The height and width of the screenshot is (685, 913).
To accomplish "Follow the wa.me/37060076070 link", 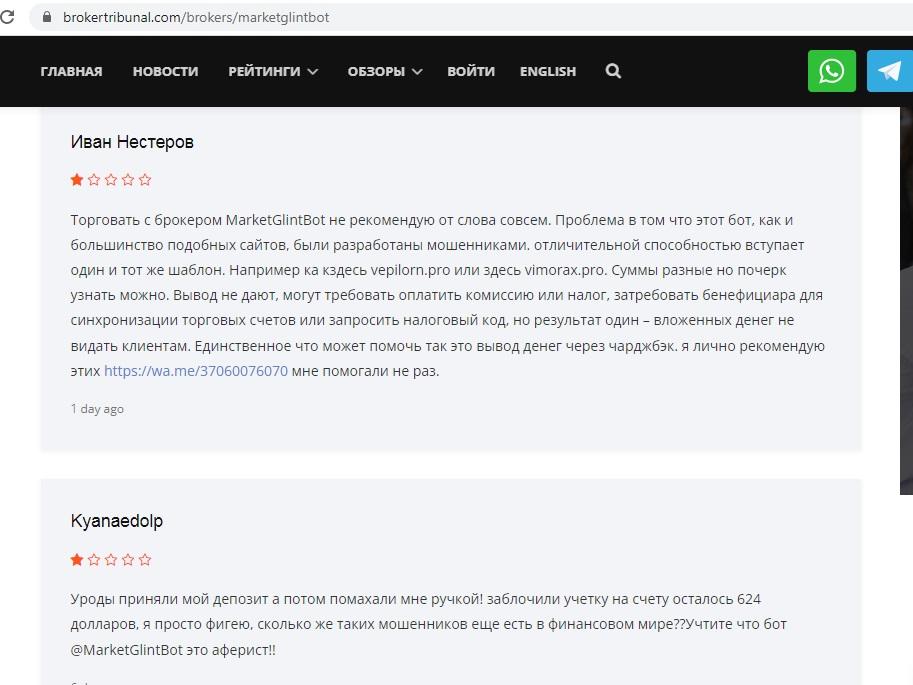I will click(x=196, y=371).
